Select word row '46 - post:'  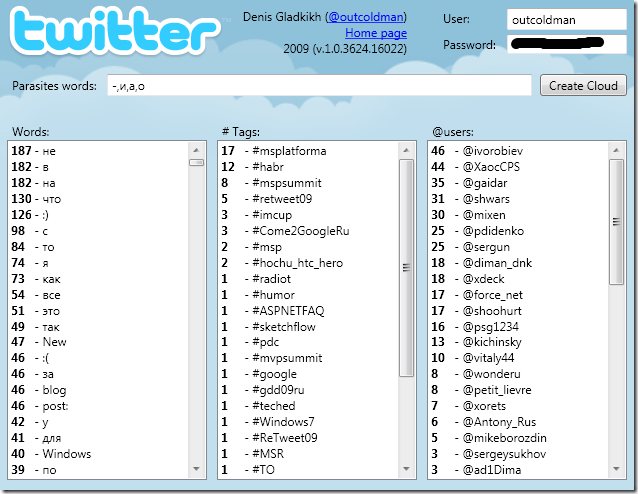tap(98, 406)
